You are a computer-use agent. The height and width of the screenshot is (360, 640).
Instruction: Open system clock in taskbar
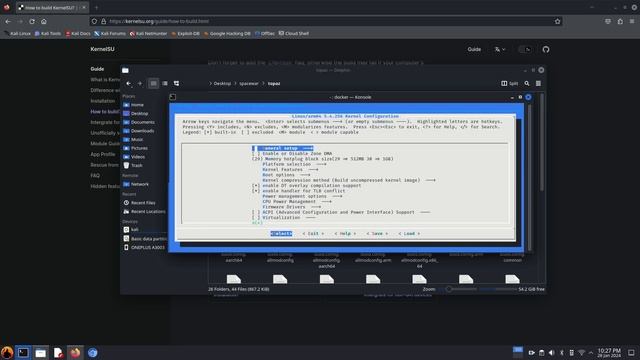pyautogui.click(x=609, y=353)
